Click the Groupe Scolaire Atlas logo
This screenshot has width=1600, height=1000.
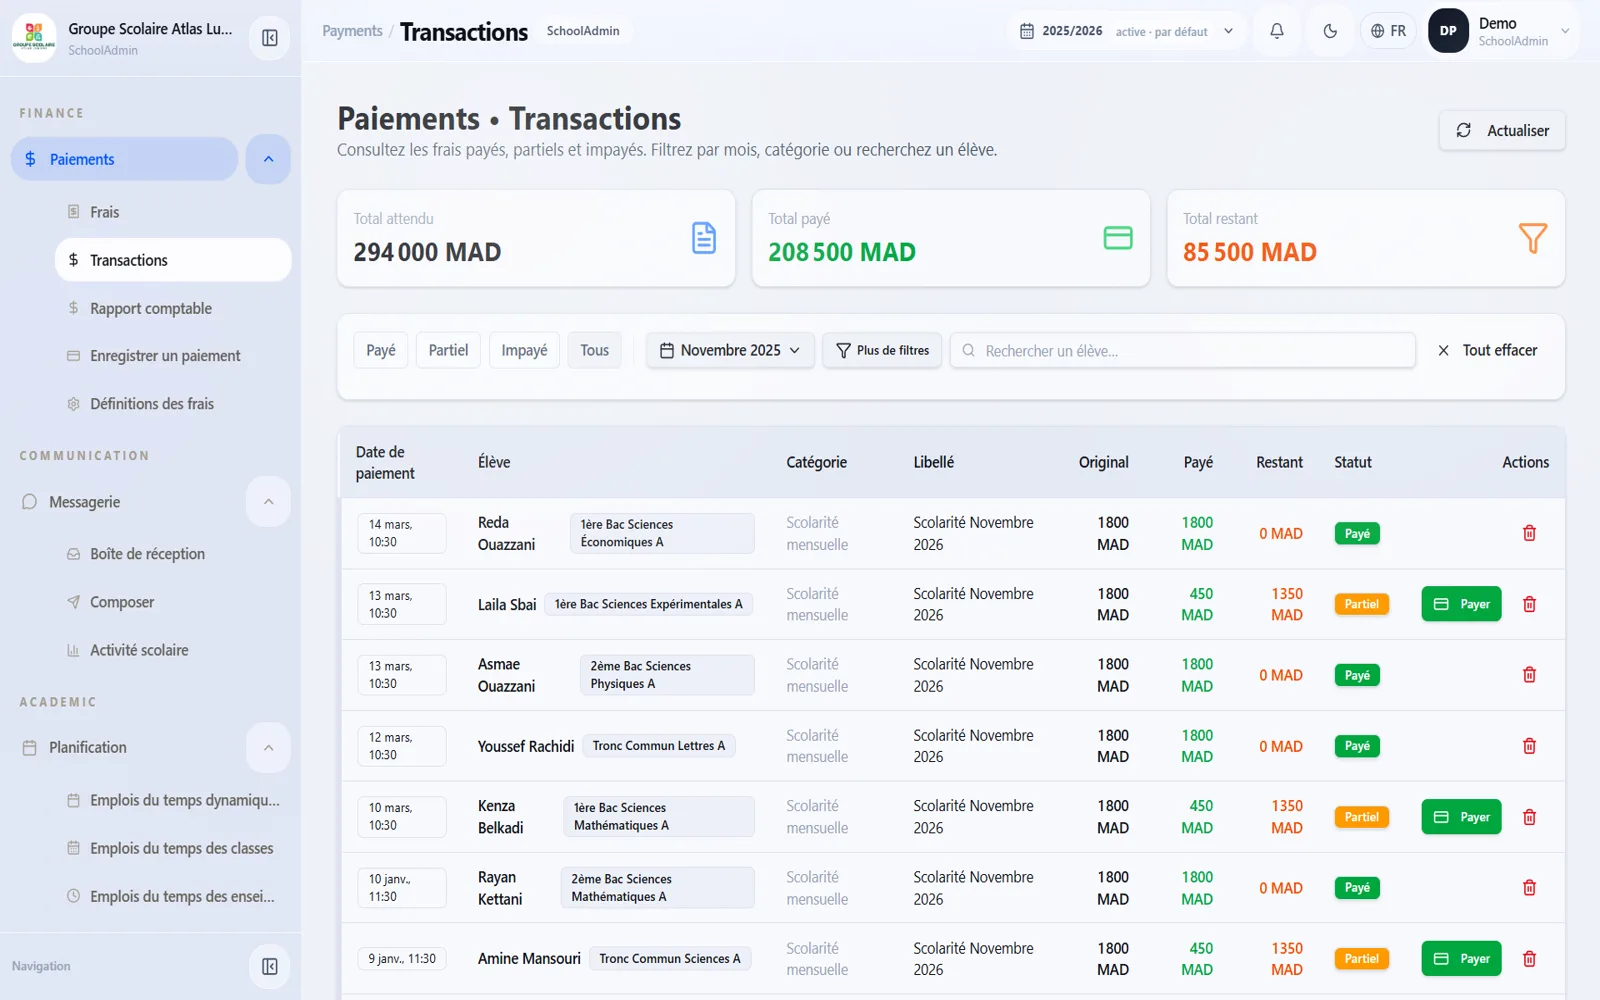[34, 38]
